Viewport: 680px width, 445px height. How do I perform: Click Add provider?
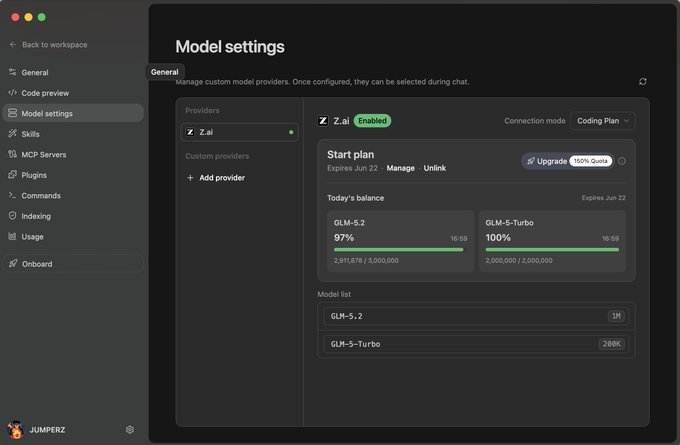point(222,178)
